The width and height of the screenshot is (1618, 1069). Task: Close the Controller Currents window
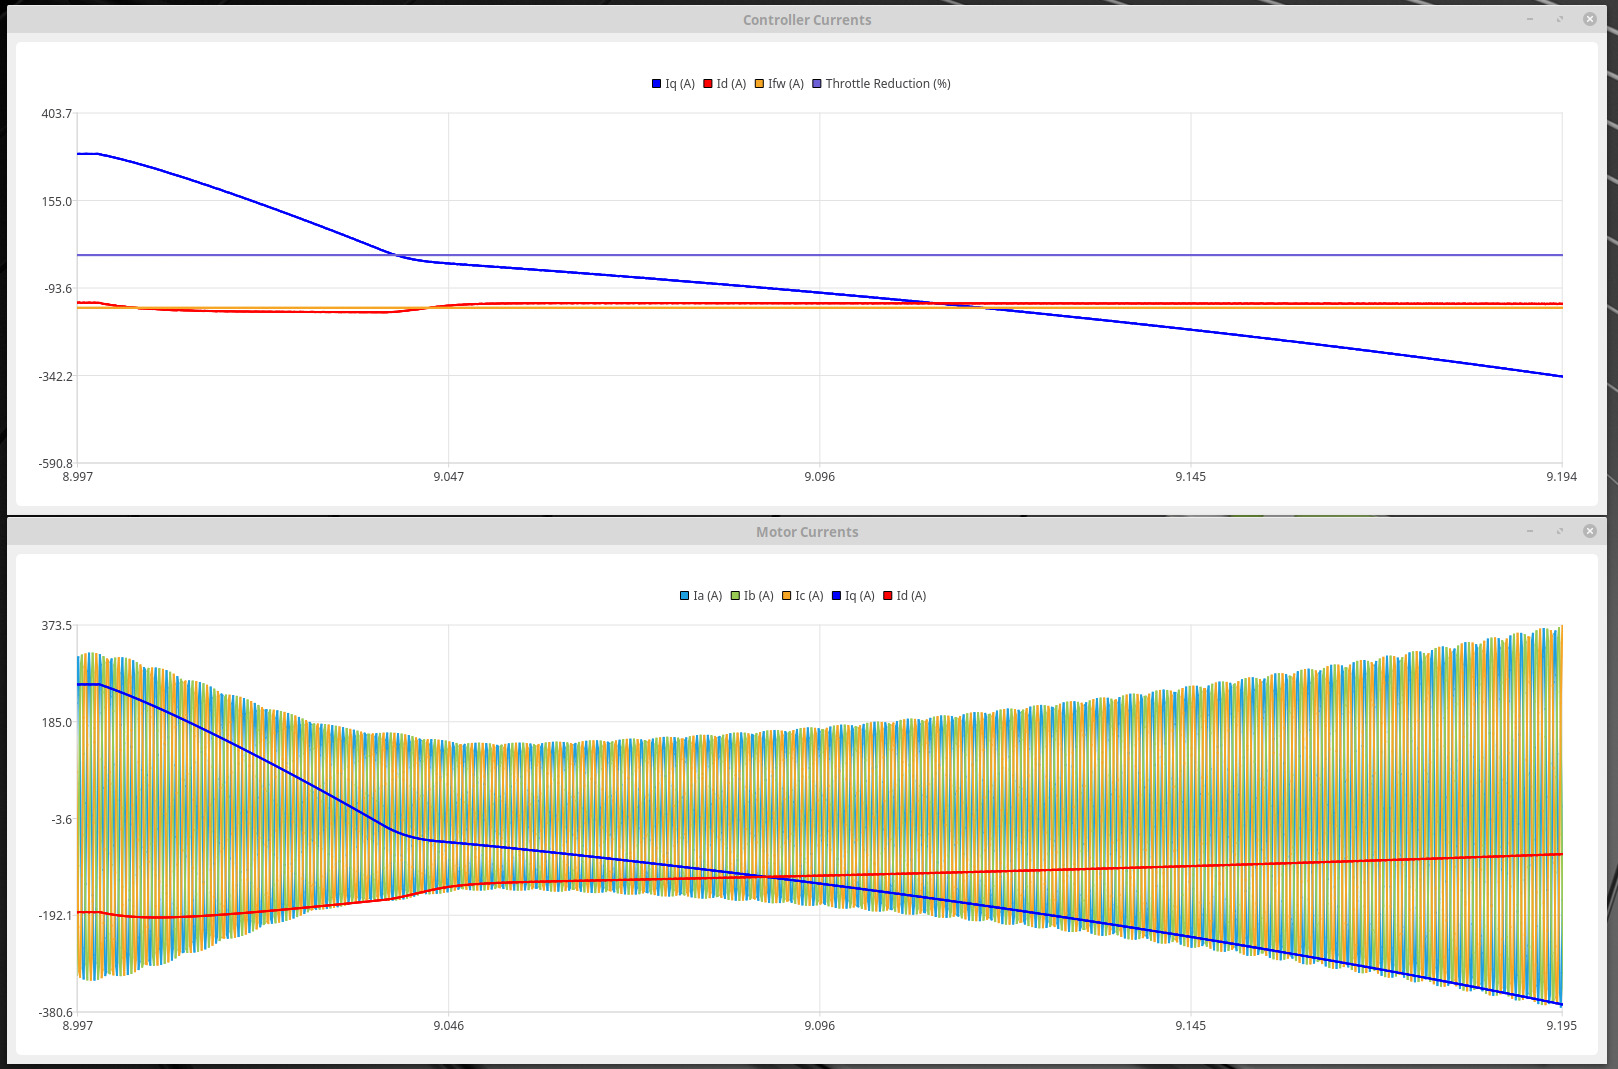[1590, 19]
